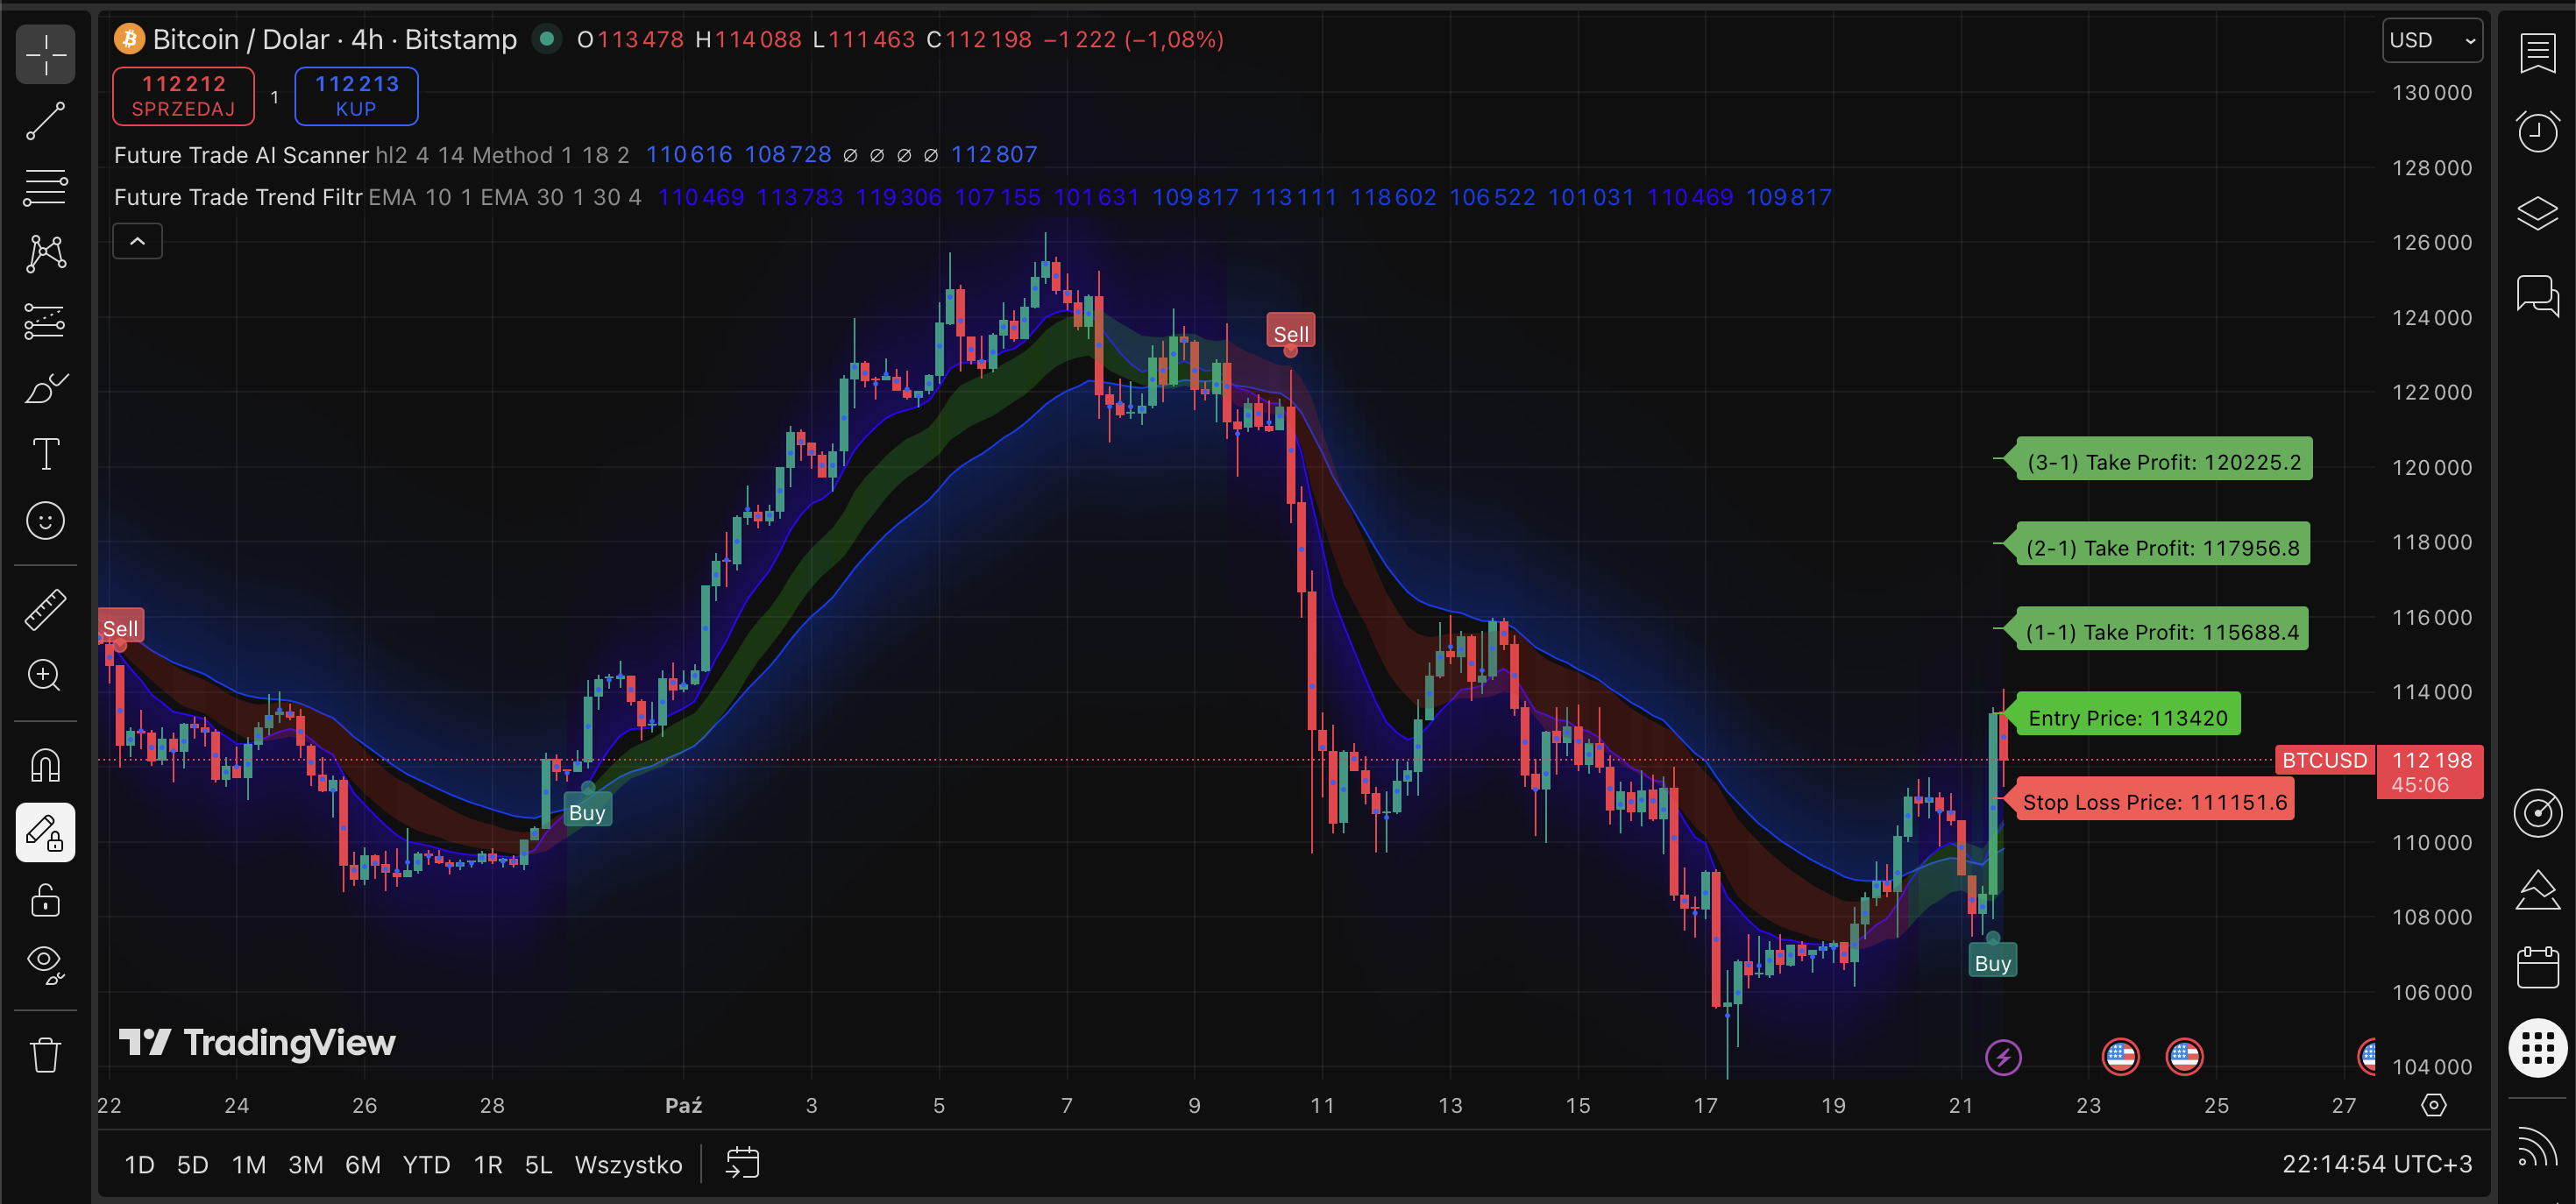Image resolution: width=2576 pixels, height=1204 pixels.
Task: Click the trash remove objects icon
Action: pyautogui.click(x=45, y=1054)
